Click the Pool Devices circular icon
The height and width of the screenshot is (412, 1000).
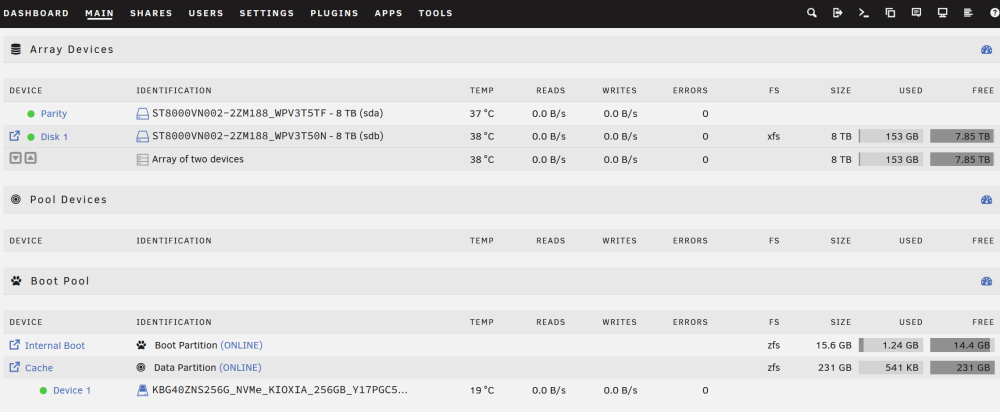[16, 200]
